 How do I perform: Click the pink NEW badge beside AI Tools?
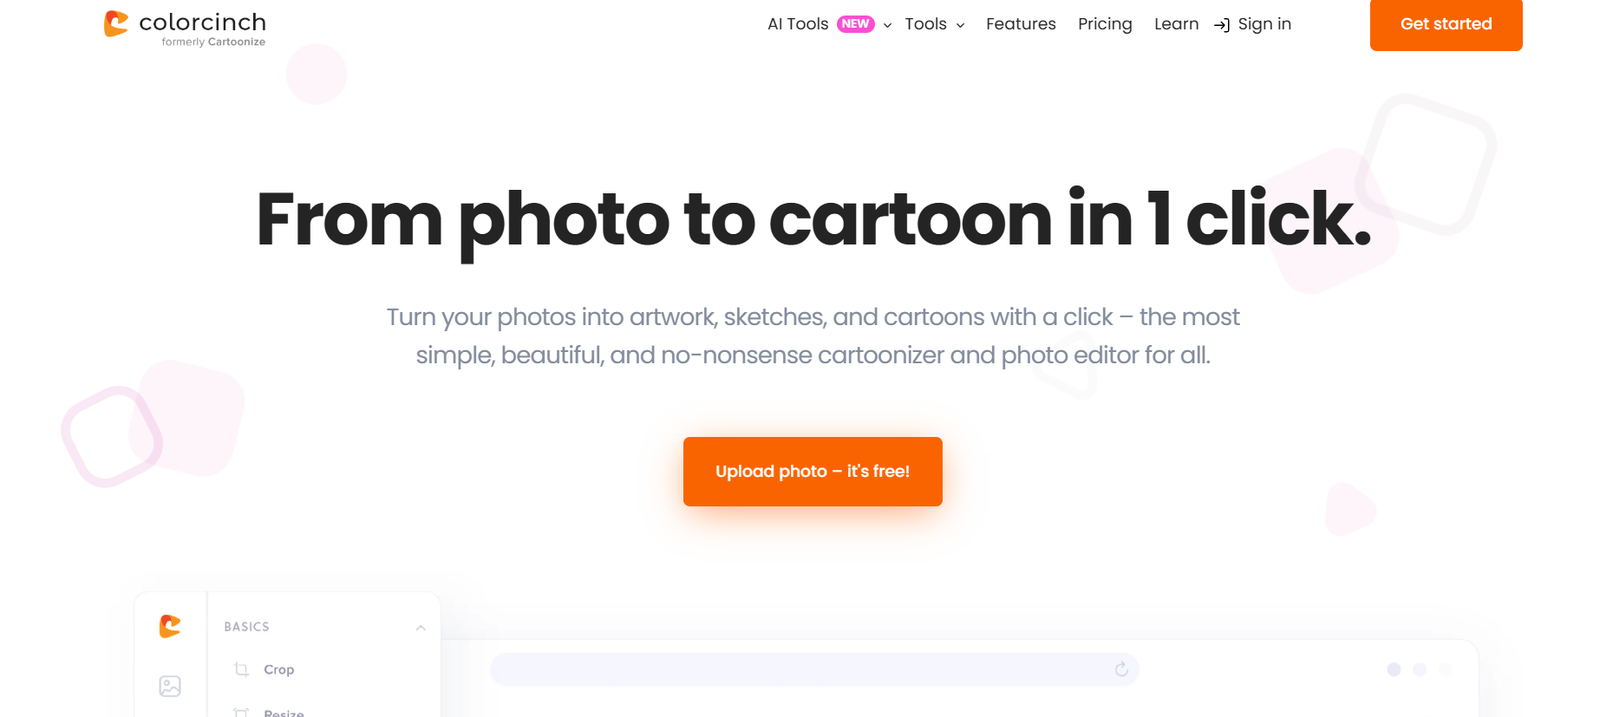point(855,24)
